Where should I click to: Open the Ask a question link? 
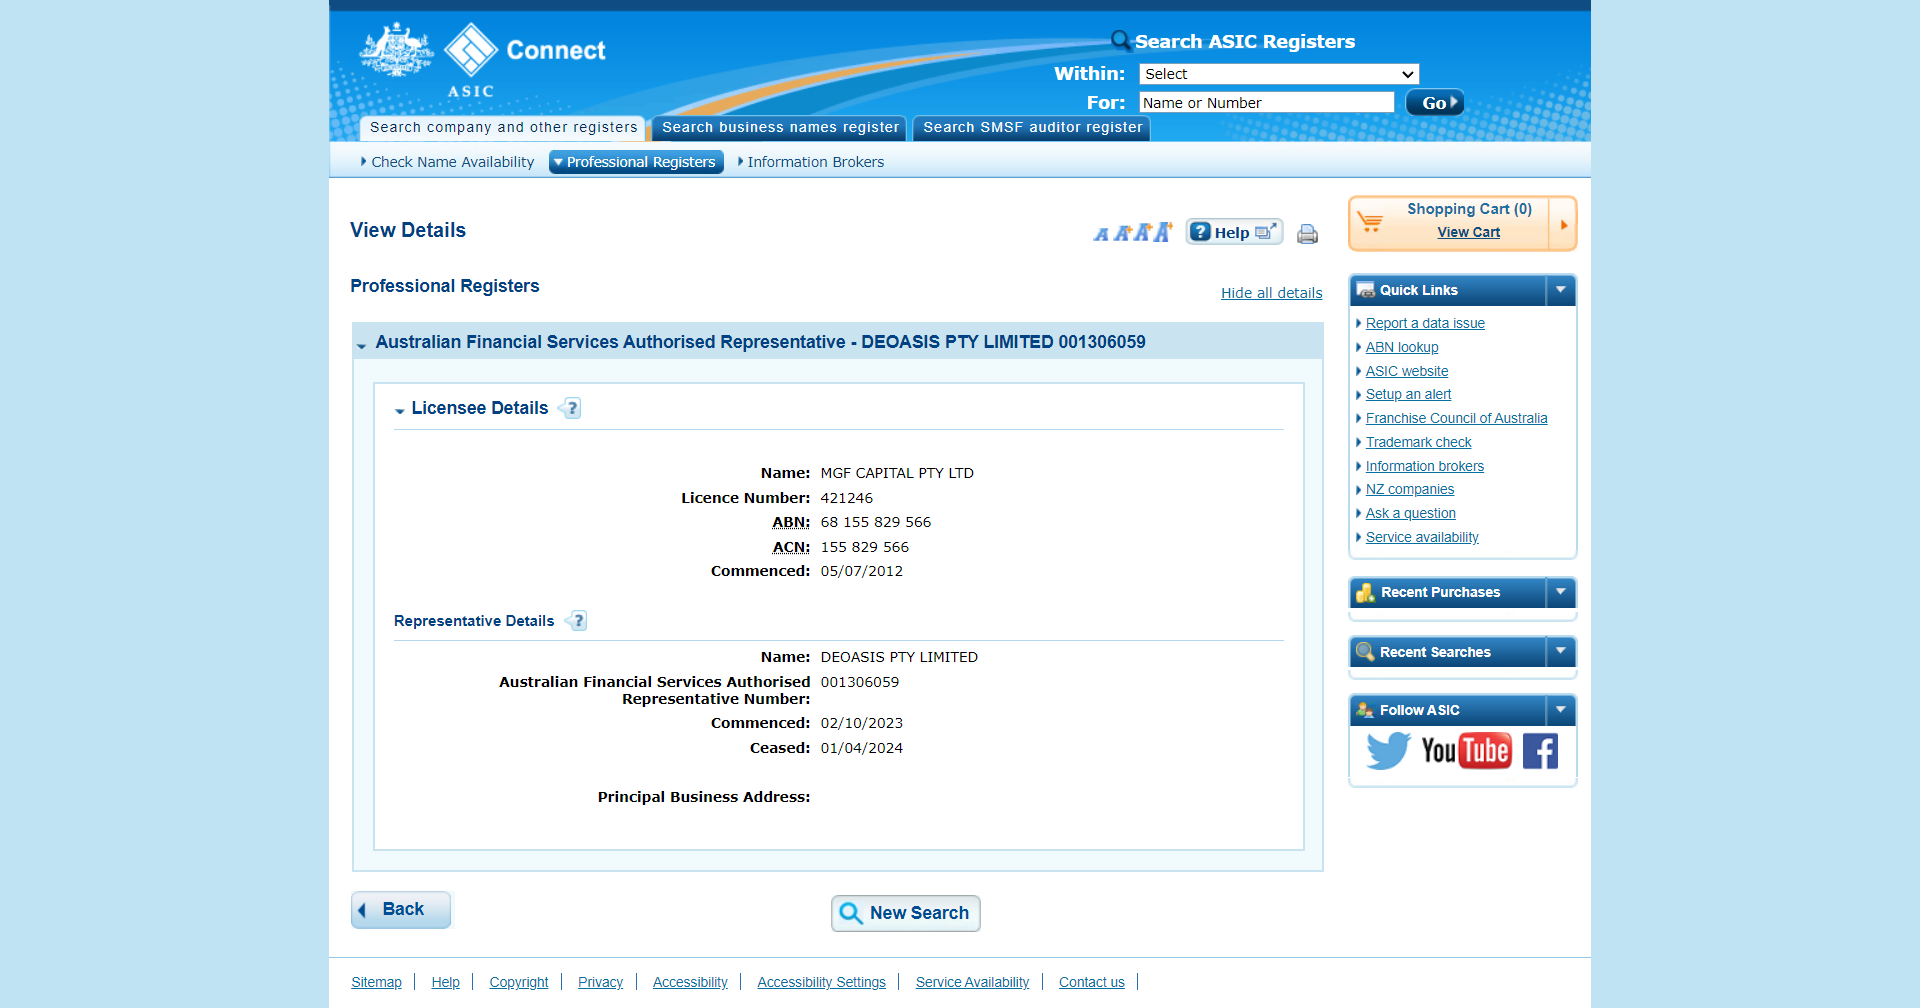(x=1411, y=513)
